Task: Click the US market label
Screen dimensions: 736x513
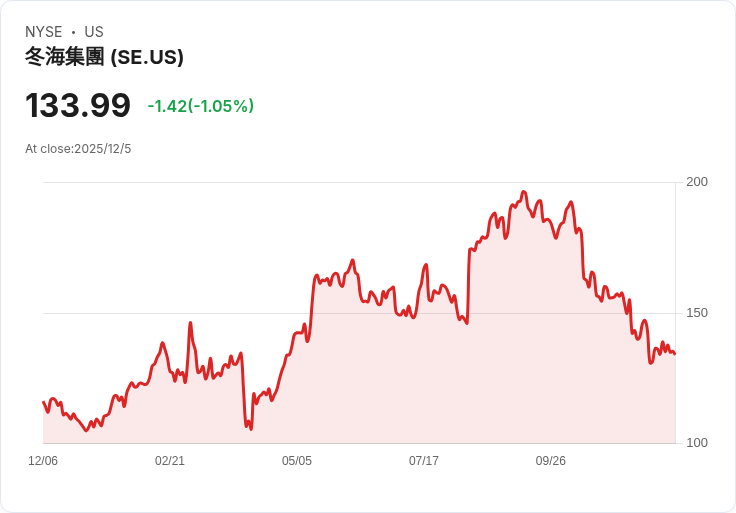Action: pos(94,32)
